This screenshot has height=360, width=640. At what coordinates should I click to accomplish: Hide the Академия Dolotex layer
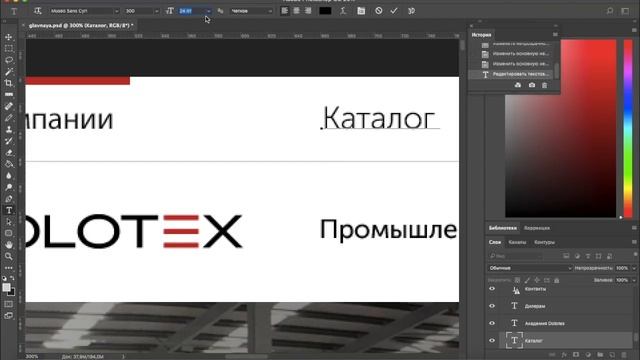click(x=492, y=323)
